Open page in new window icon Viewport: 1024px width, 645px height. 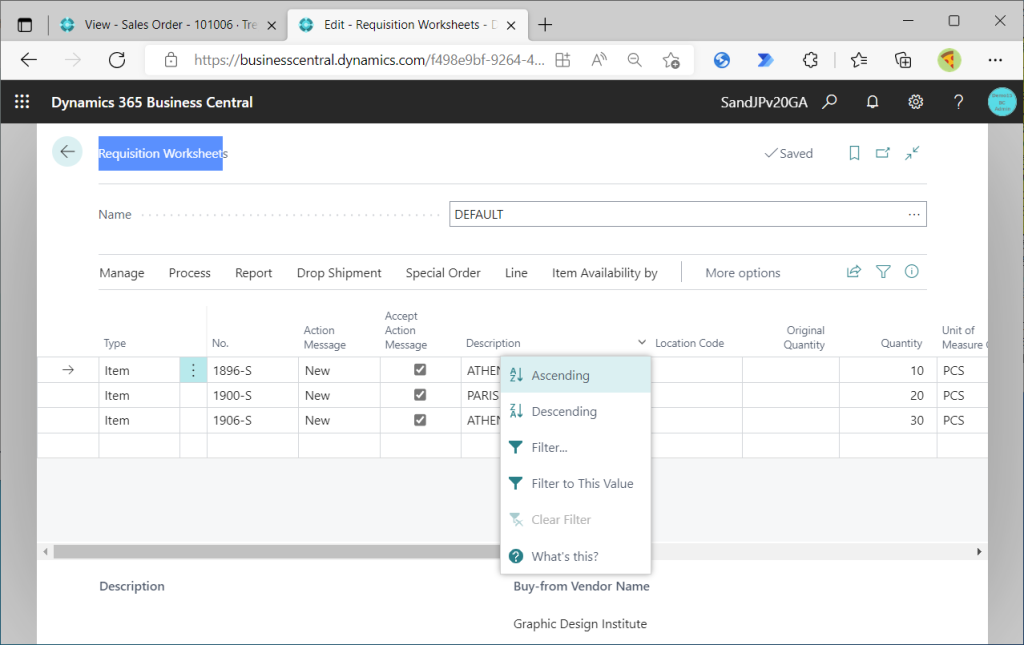click(883, 153)
